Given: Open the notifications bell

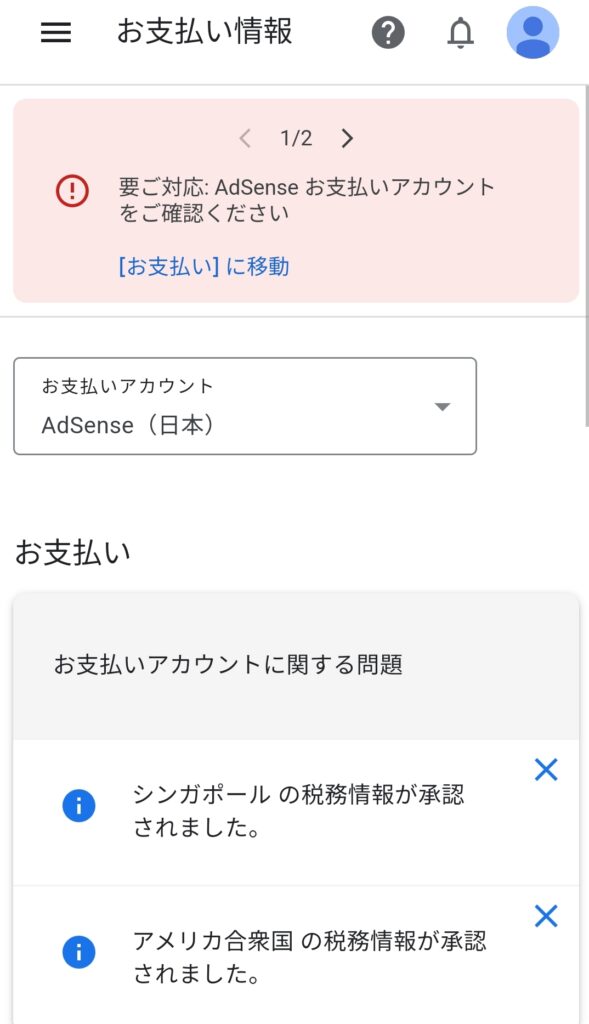Looking at the screenshot, I should [460, 33].
